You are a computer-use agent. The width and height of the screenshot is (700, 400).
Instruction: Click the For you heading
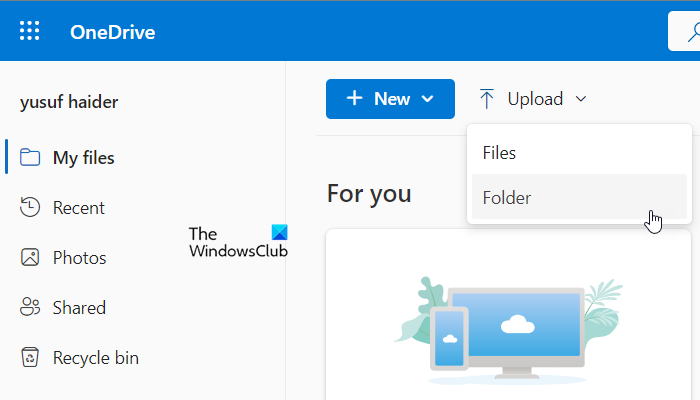pos(369,194)
